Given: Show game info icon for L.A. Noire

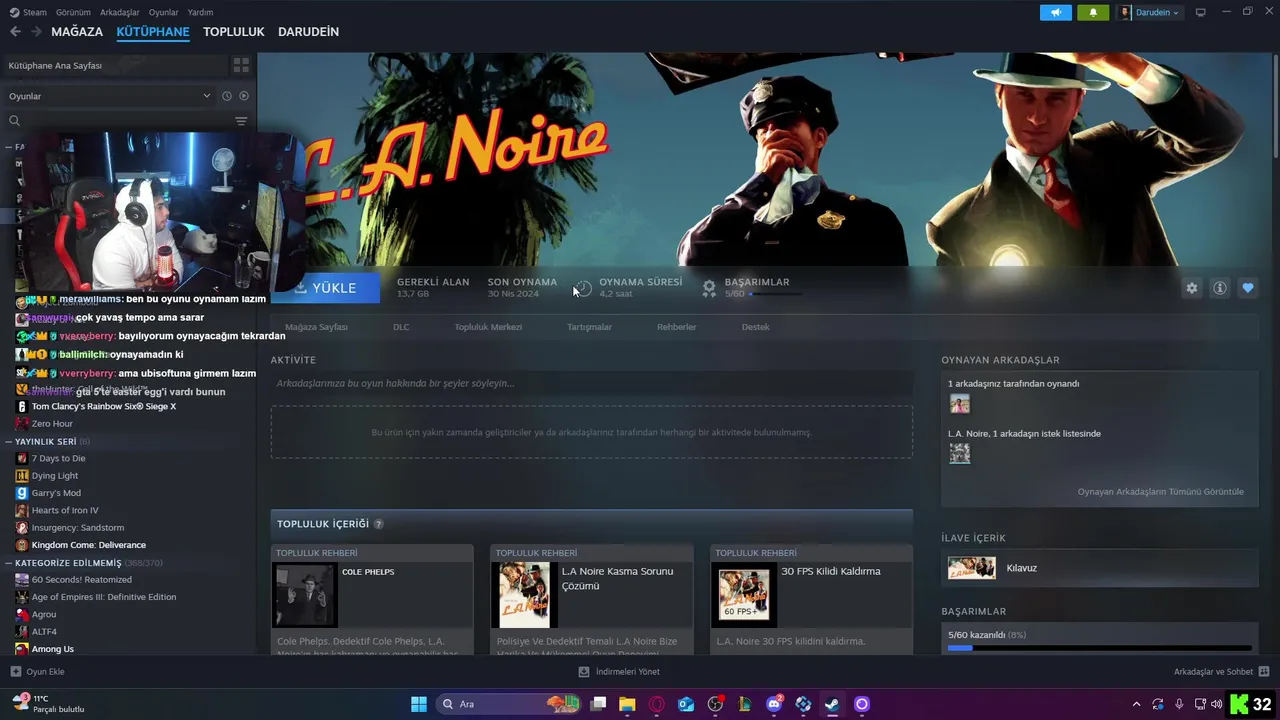Looking at the screenshot, I should 1219,288.
